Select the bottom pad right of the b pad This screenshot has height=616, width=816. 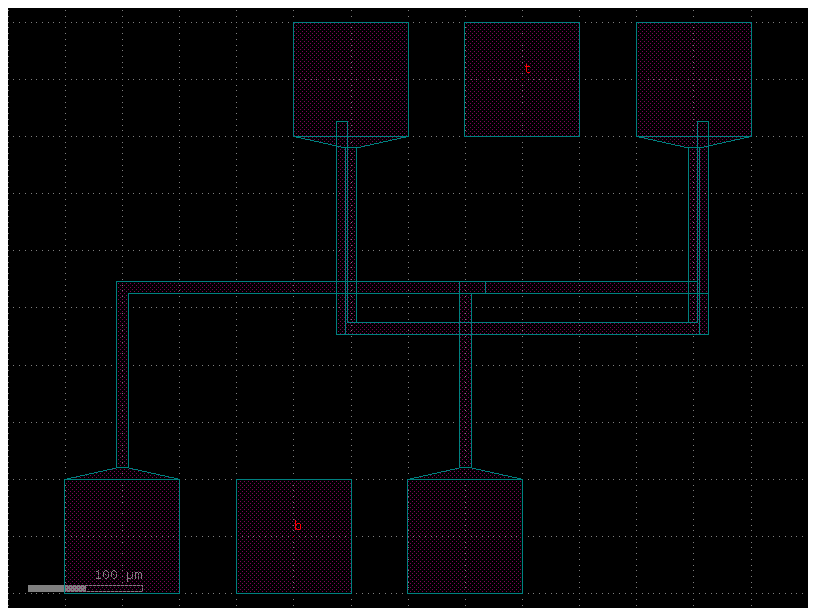(x=465, y=536)
